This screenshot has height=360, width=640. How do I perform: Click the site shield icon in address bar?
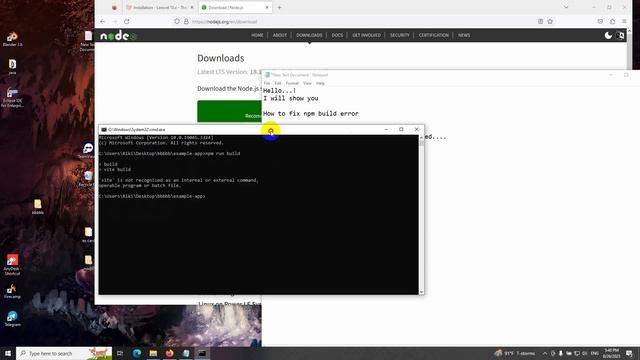(x=177, y=21)
